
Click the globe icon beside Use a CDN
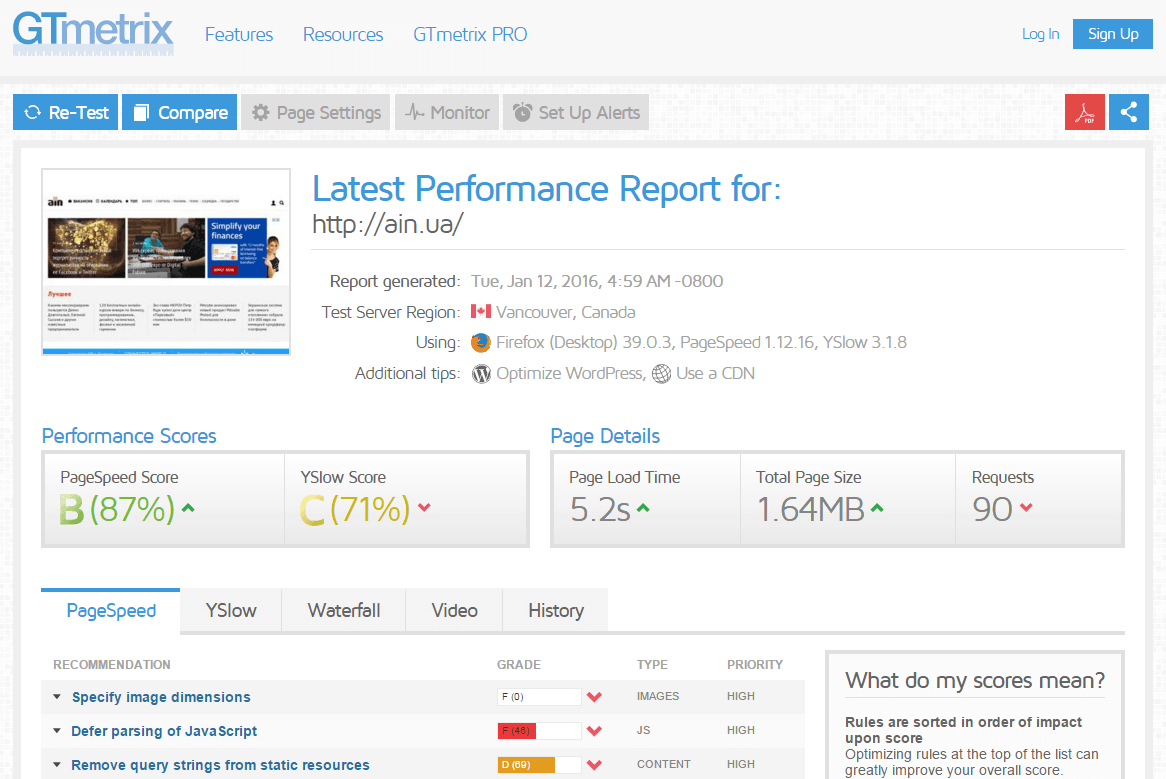[662, 373]
